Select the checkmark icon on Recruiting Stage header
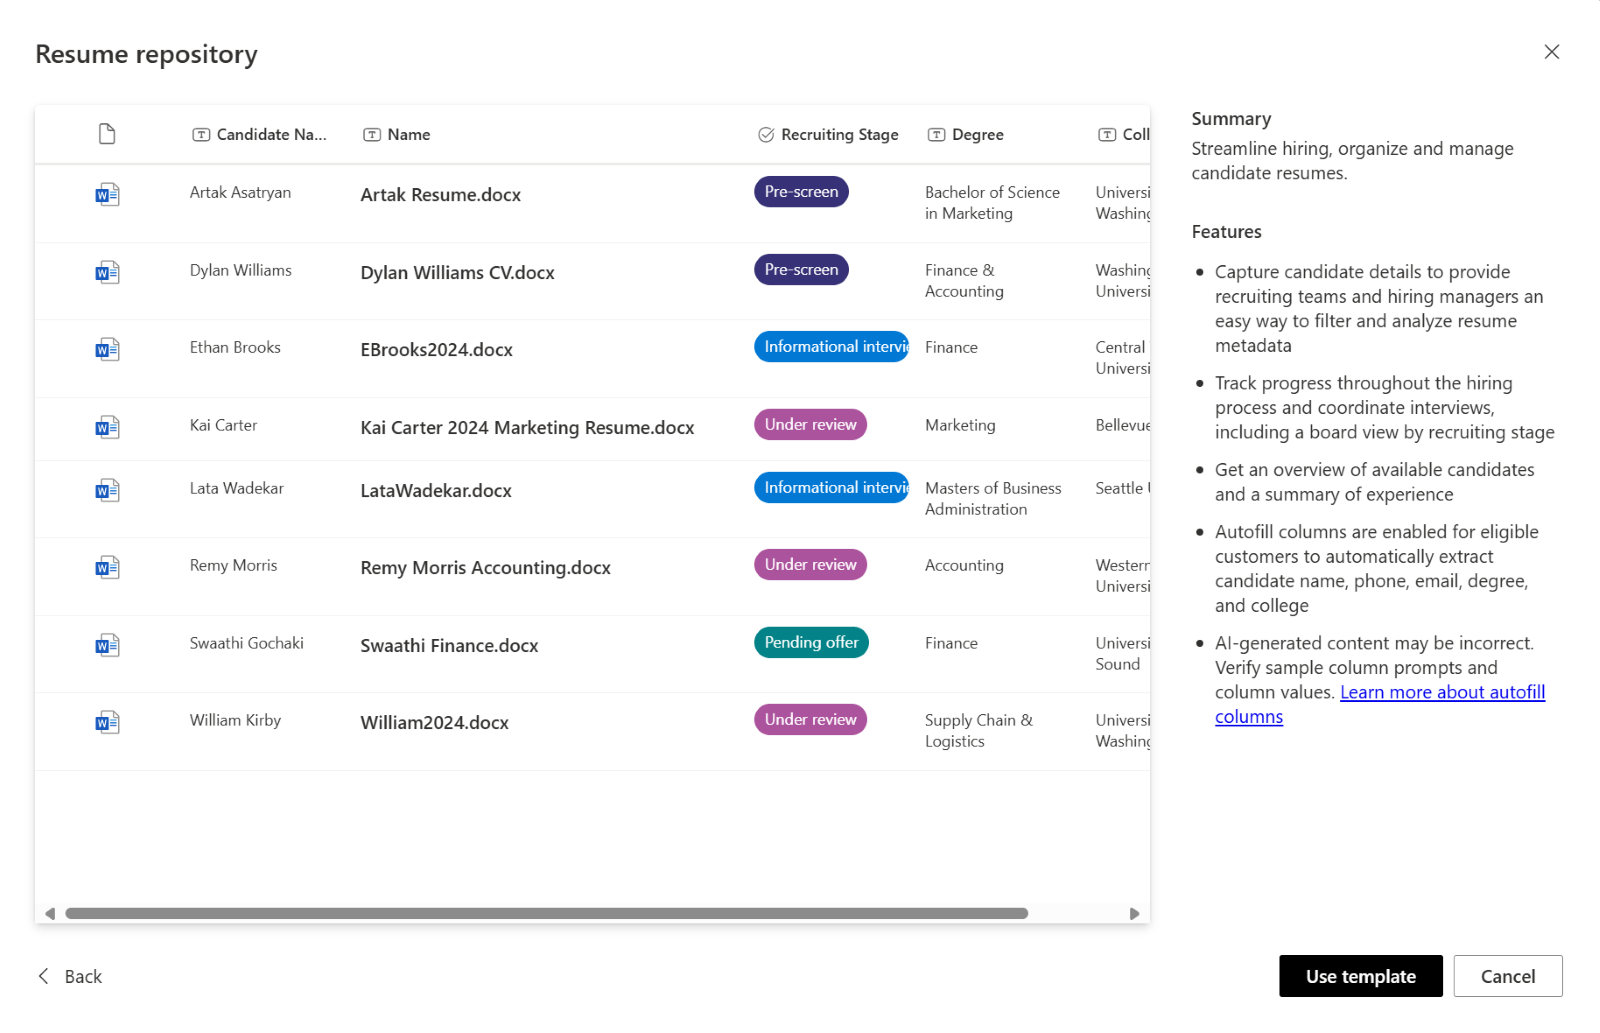Image resolution: width=1600 pixels, height=1033 pixels. coord(766,133)
